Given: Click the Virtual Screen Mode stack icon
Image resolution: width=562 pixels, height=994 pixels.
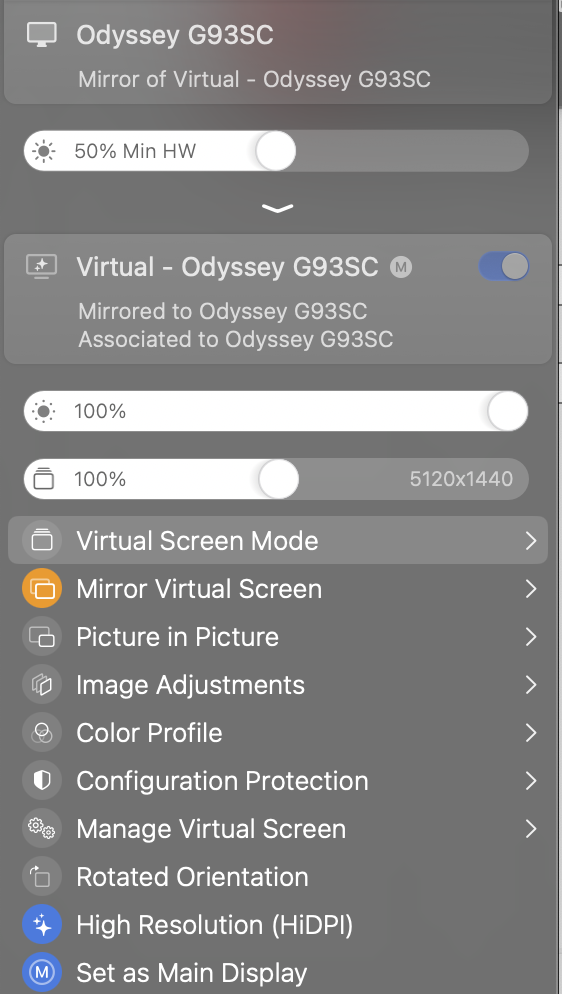Looking at the screenshot, I should (42, 541).
